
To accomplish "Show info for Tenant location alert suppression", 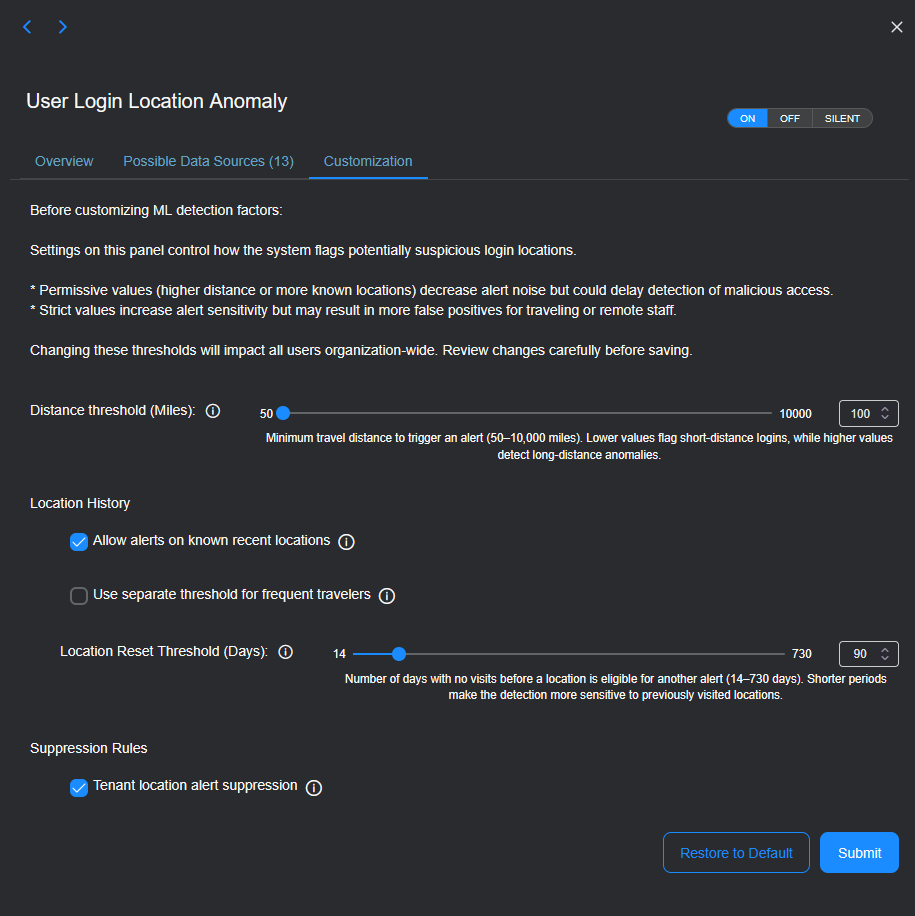I will point(314,788).
